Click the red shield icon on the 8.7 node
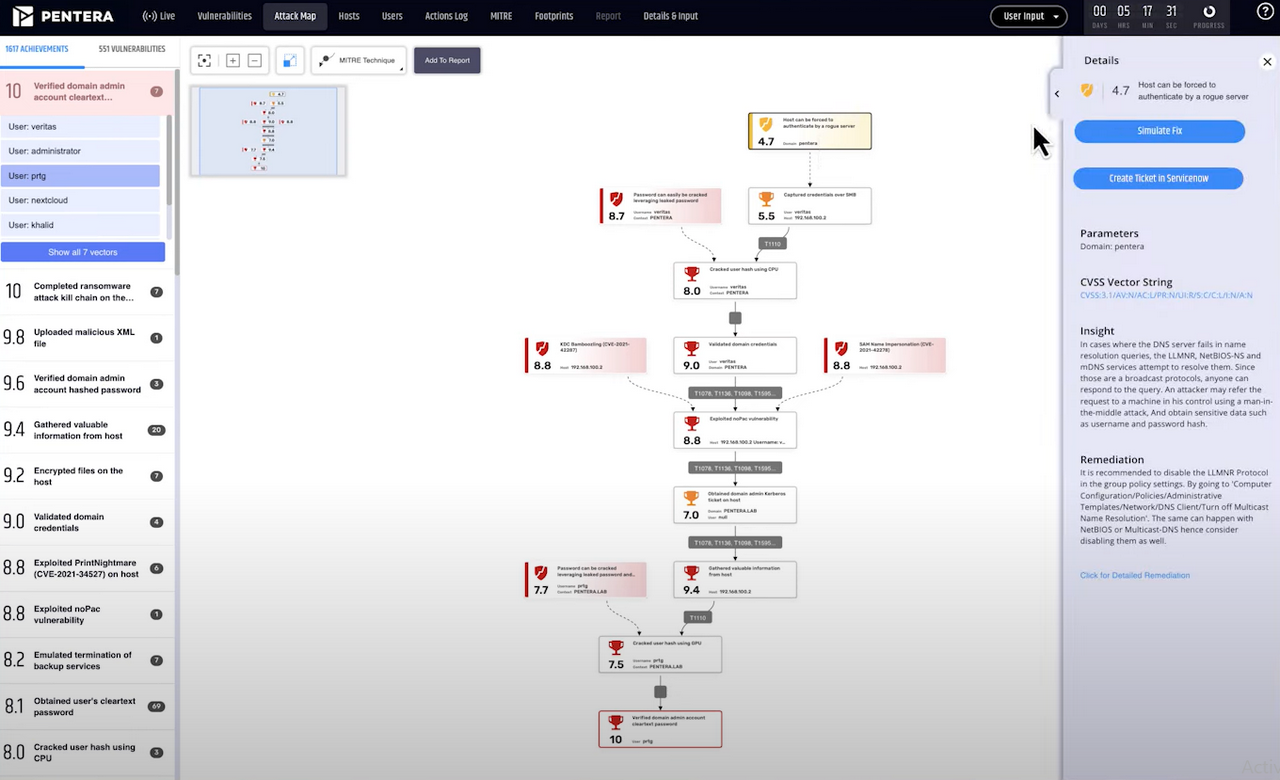Screen dimensions: 1280x780 point(615,199)
